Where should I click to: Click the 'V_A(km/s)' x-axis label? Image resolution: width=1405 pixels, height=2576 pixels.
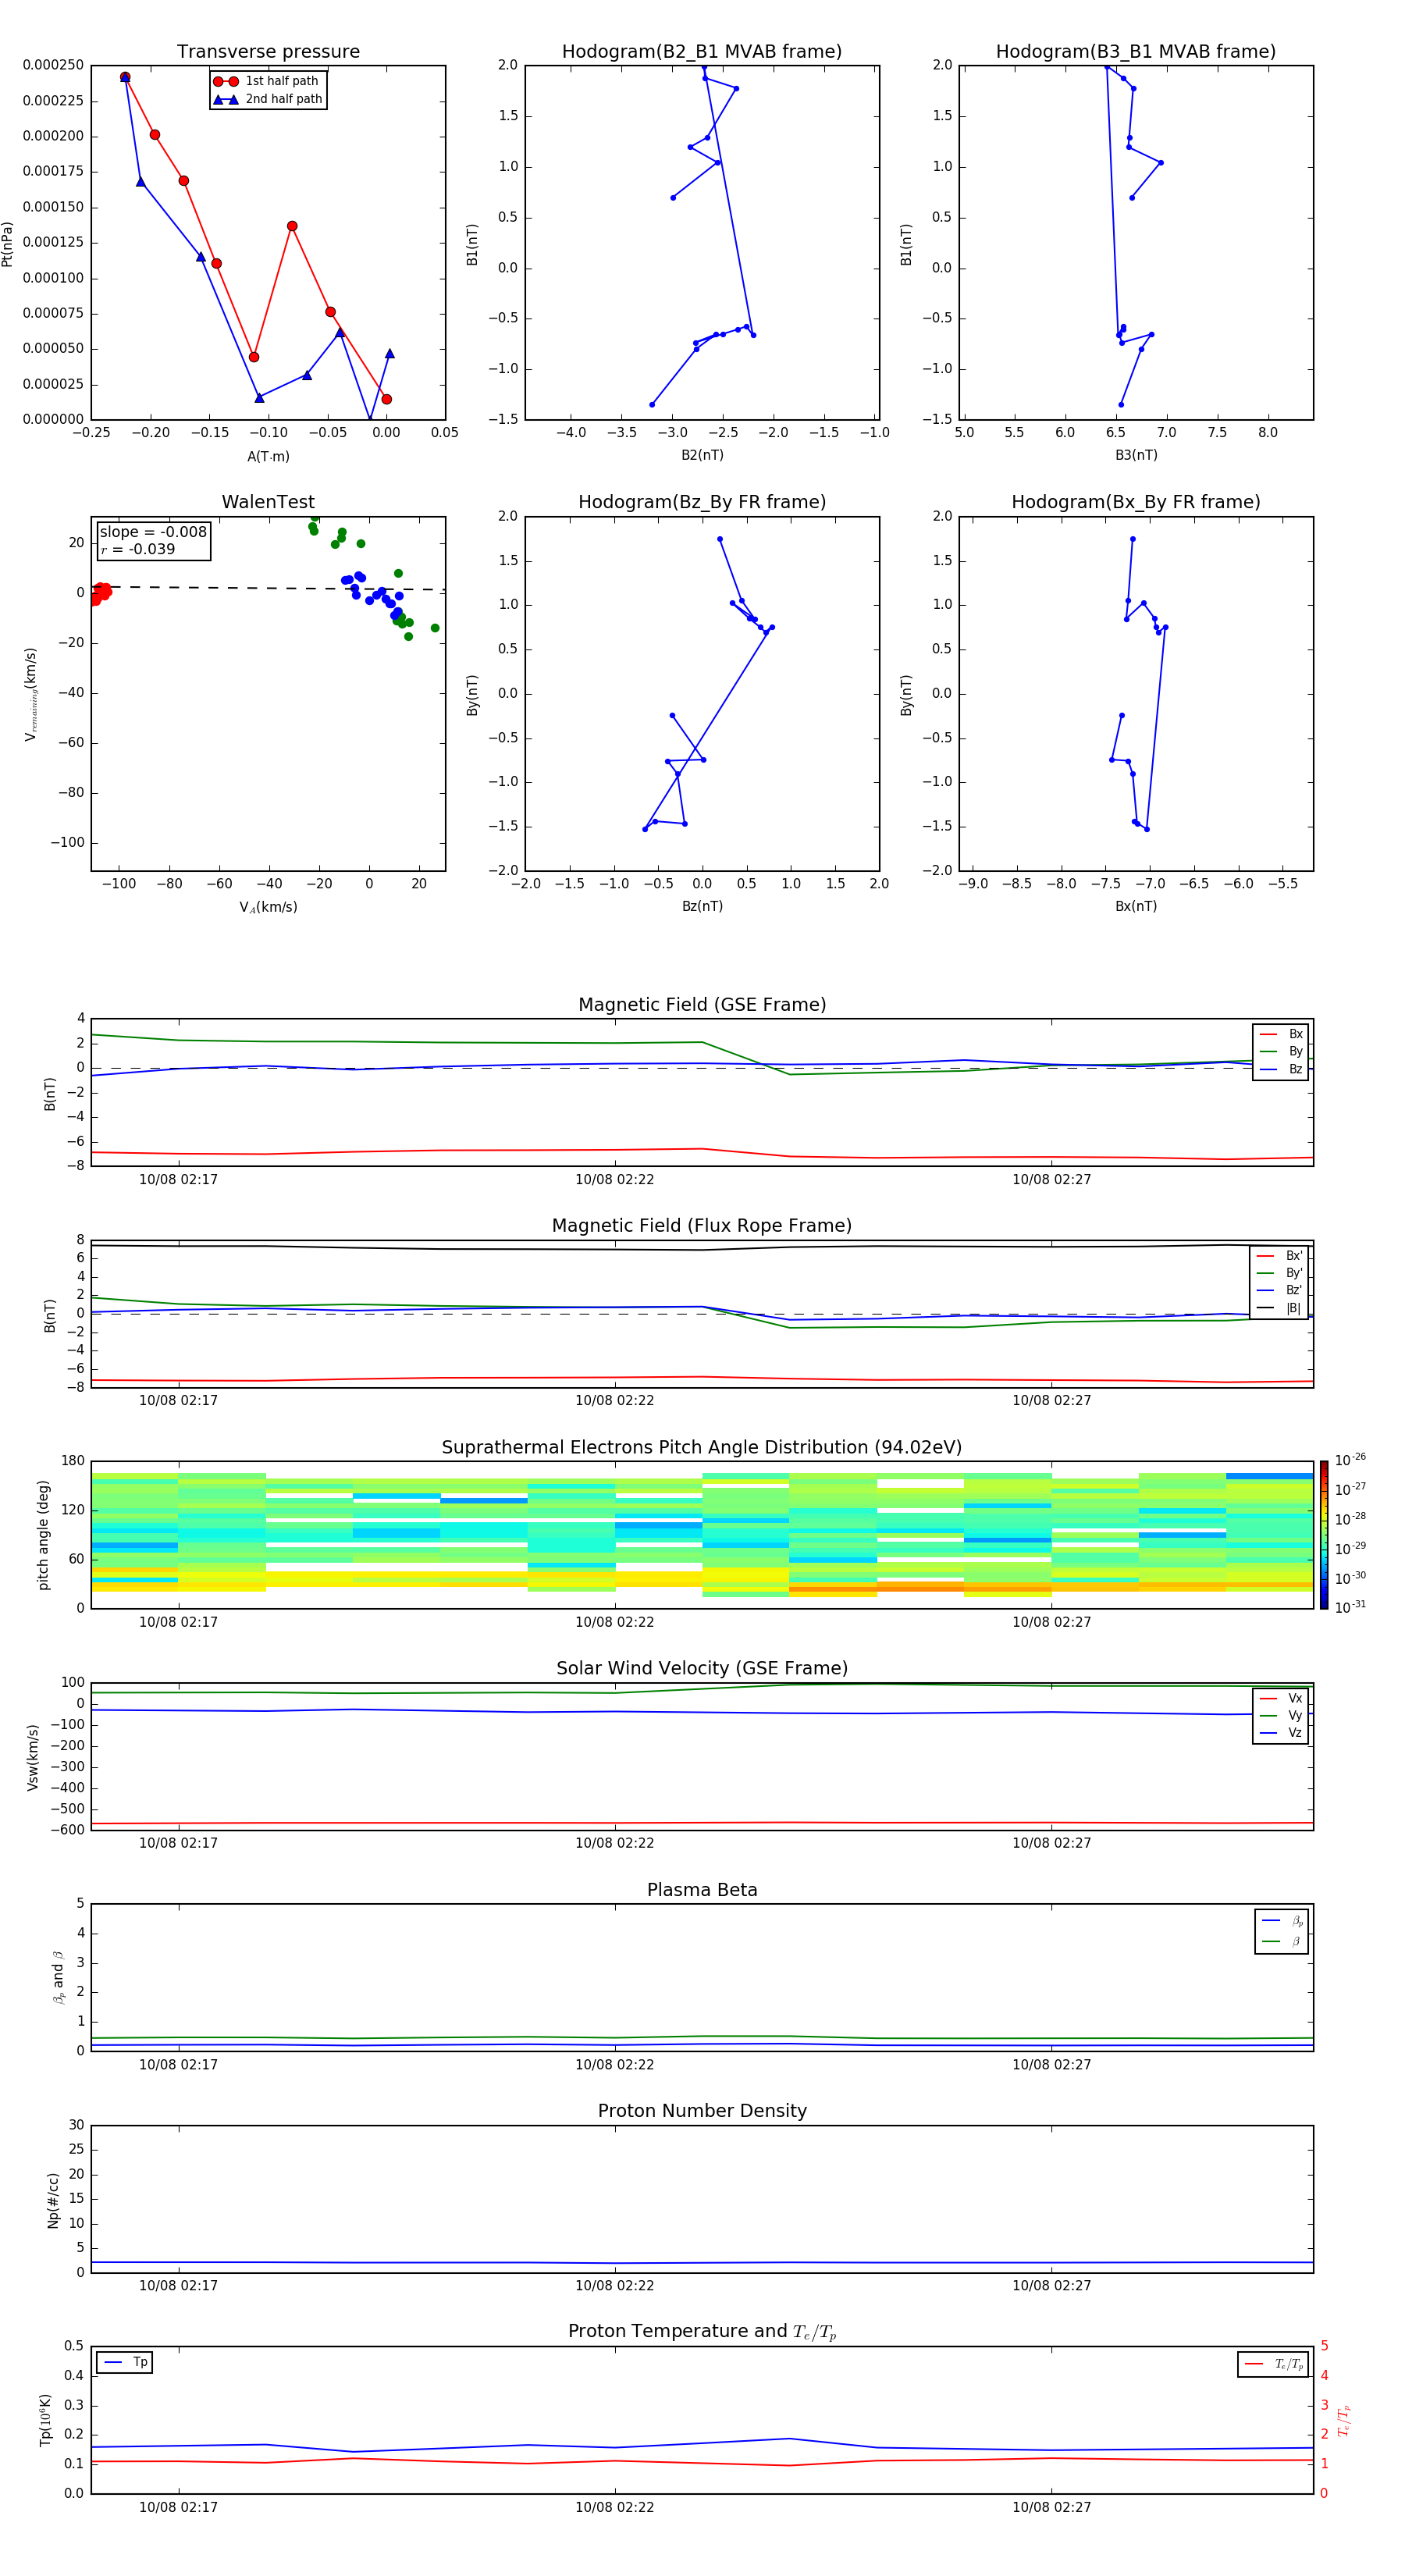[x=268, y=908]
